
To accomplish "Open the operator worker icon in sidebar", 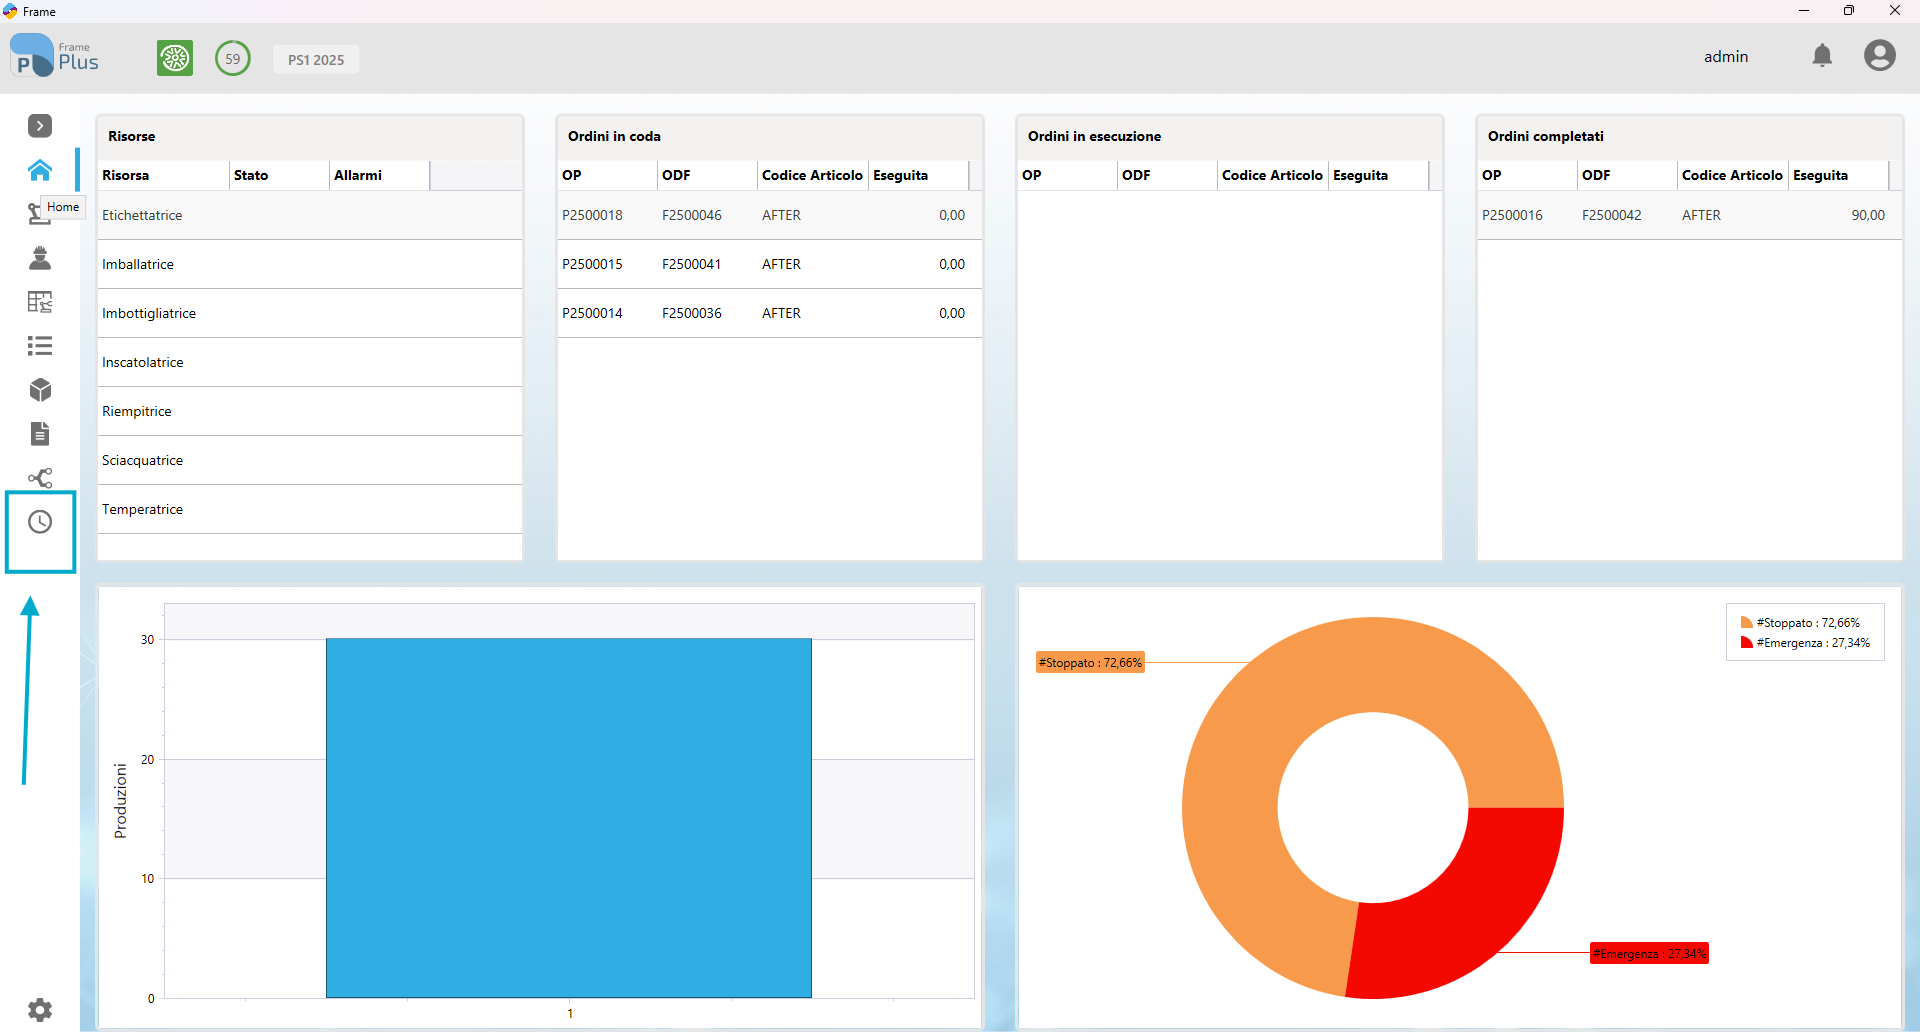I will [40, 258].
